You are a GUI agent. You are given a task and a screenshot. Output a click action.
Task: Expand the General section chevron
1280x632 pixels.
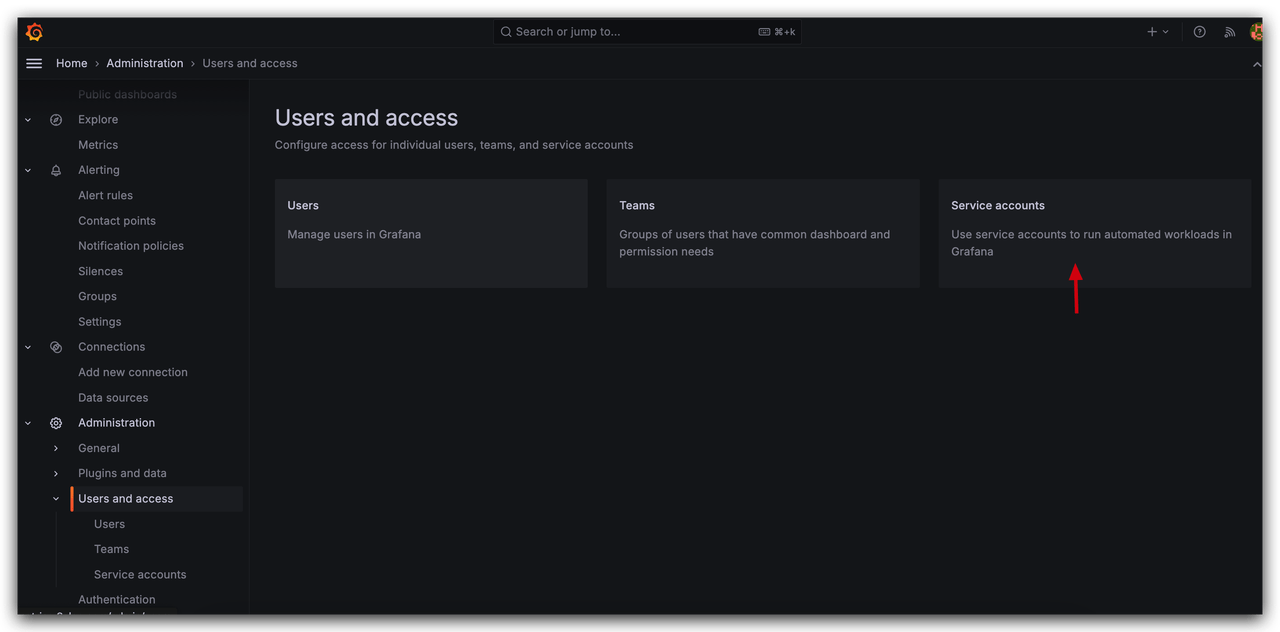[56, 449]
